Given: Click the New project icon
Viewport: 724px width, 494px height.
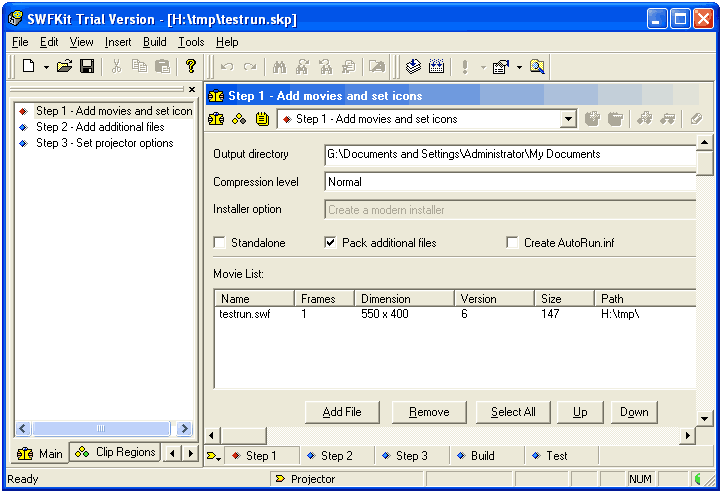Looking at the screenshot, I should (29, 66).
